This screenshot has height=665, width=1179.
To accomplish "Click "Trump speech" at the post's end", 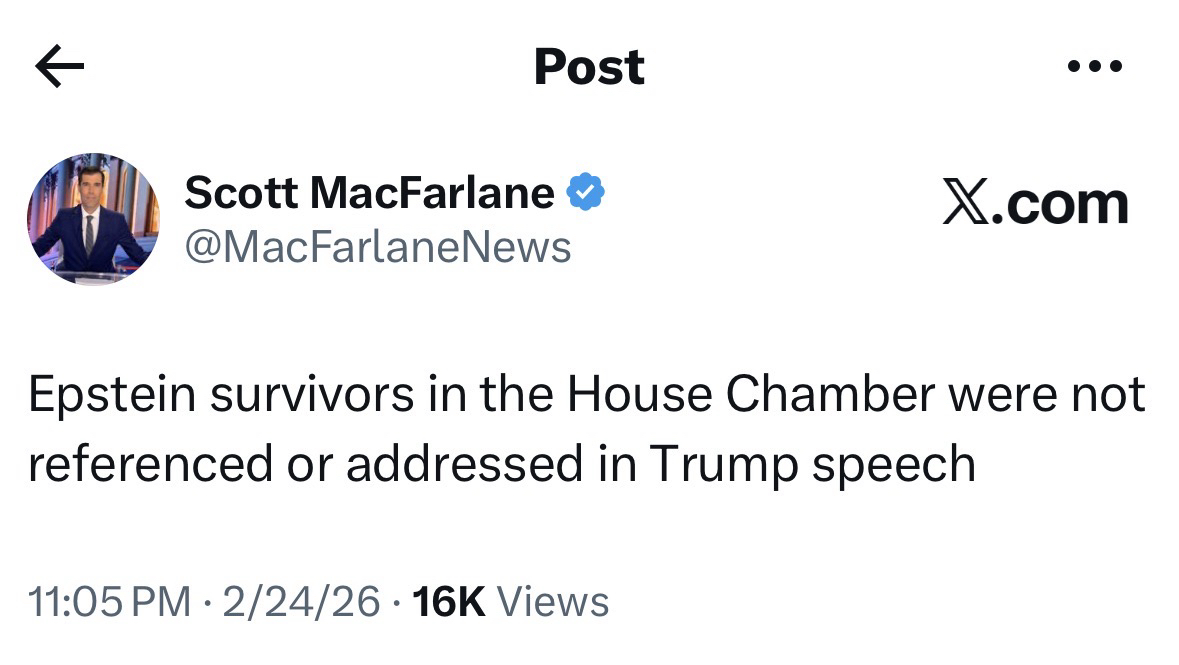I will 812,463.
